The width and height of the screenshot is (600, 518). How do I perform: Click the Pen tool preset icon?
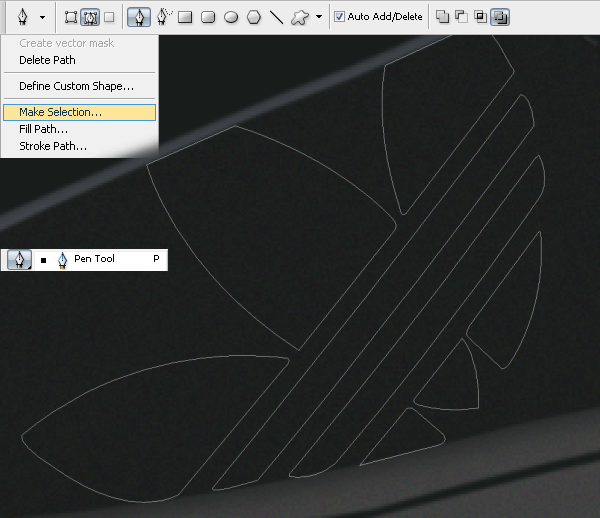pos(23,17)
